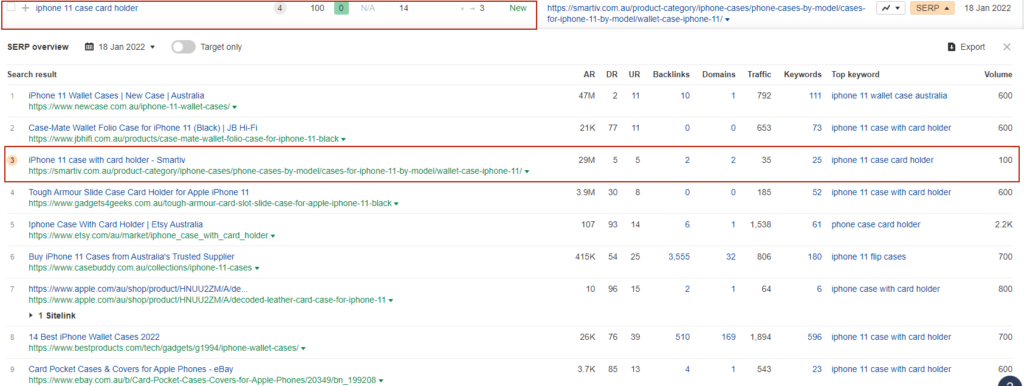Screen dimensions: 1024x386
Task: Open the 596 keywords for bestproducts result
Action: [x=814, y=337]
